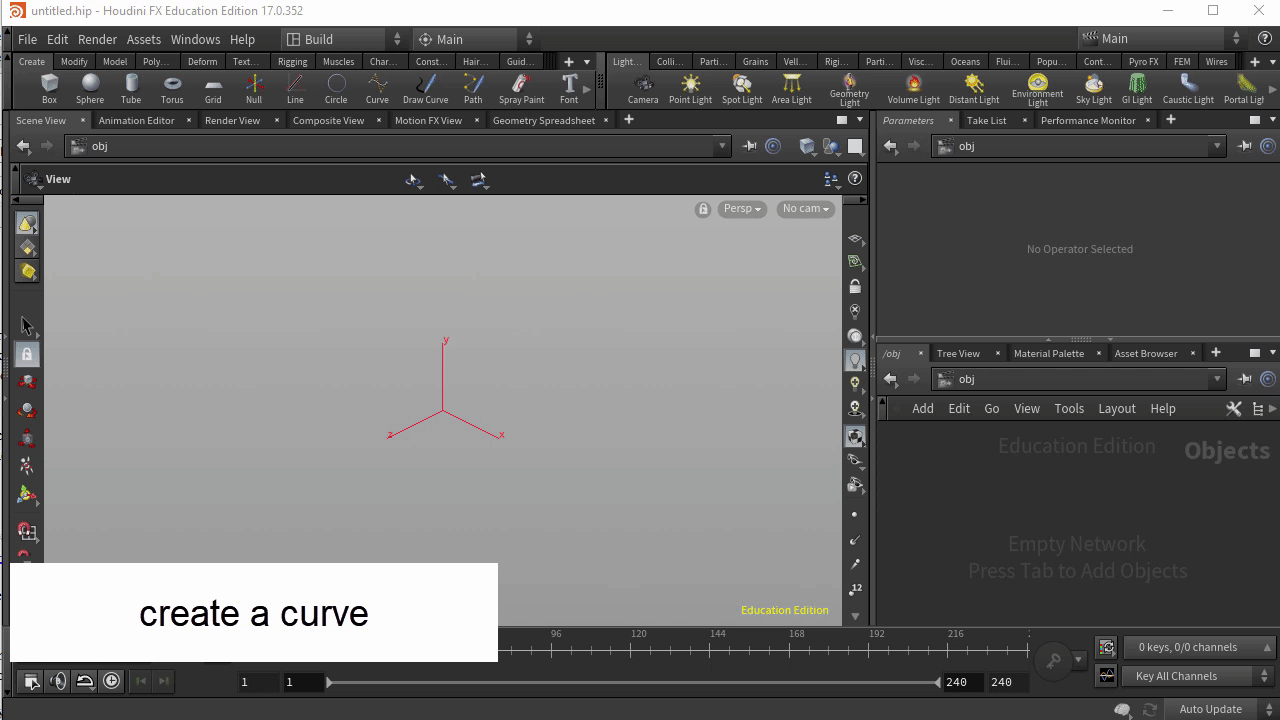
Task: Select the Curve shelf tool
Action: pyautogui.click(x=377, y=88)
